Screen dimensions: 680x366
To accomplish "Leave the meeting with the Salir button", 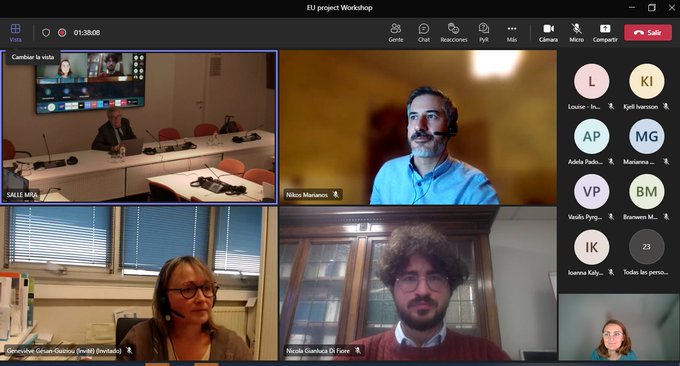I will pos(648,33).
